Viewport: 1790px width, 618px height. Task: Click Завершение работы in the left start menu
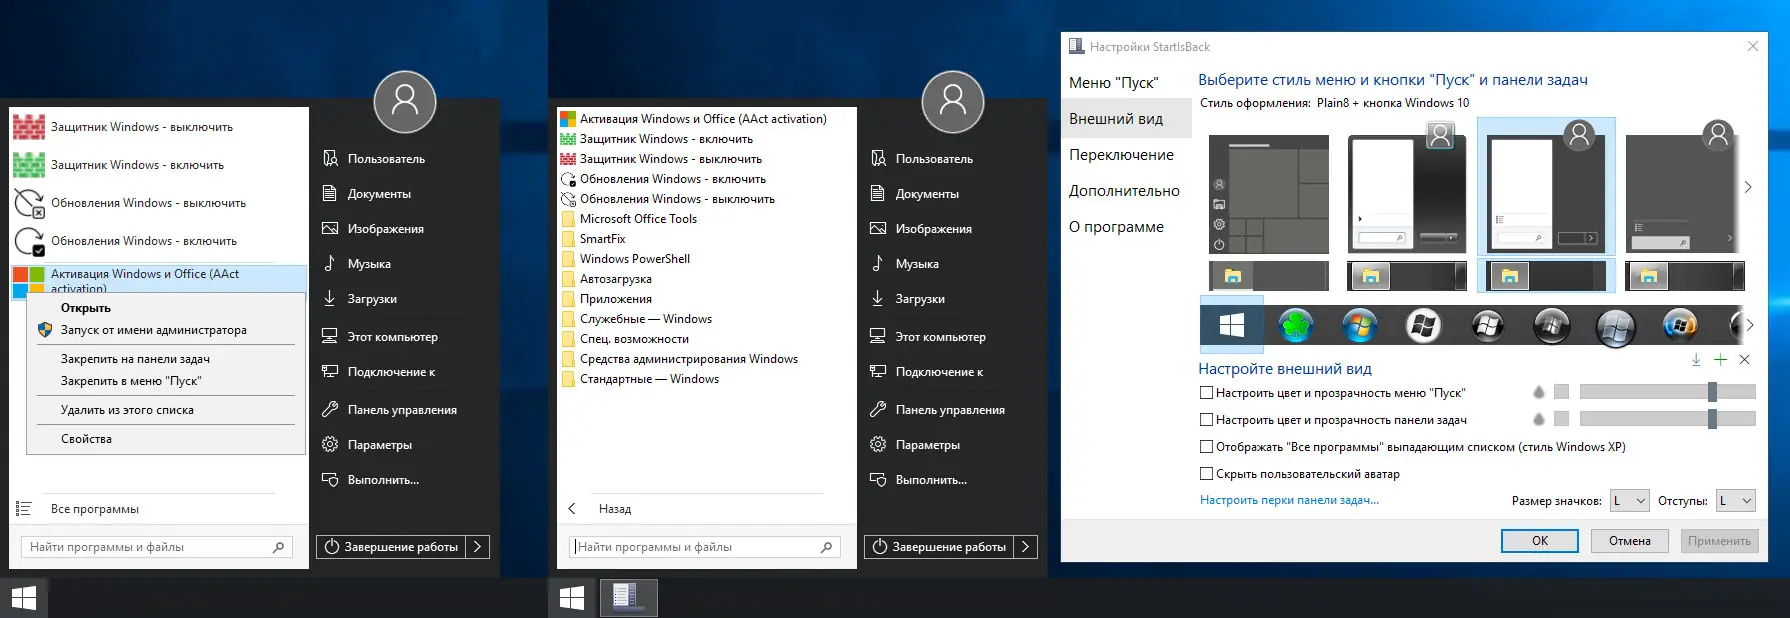pos(391,547)
